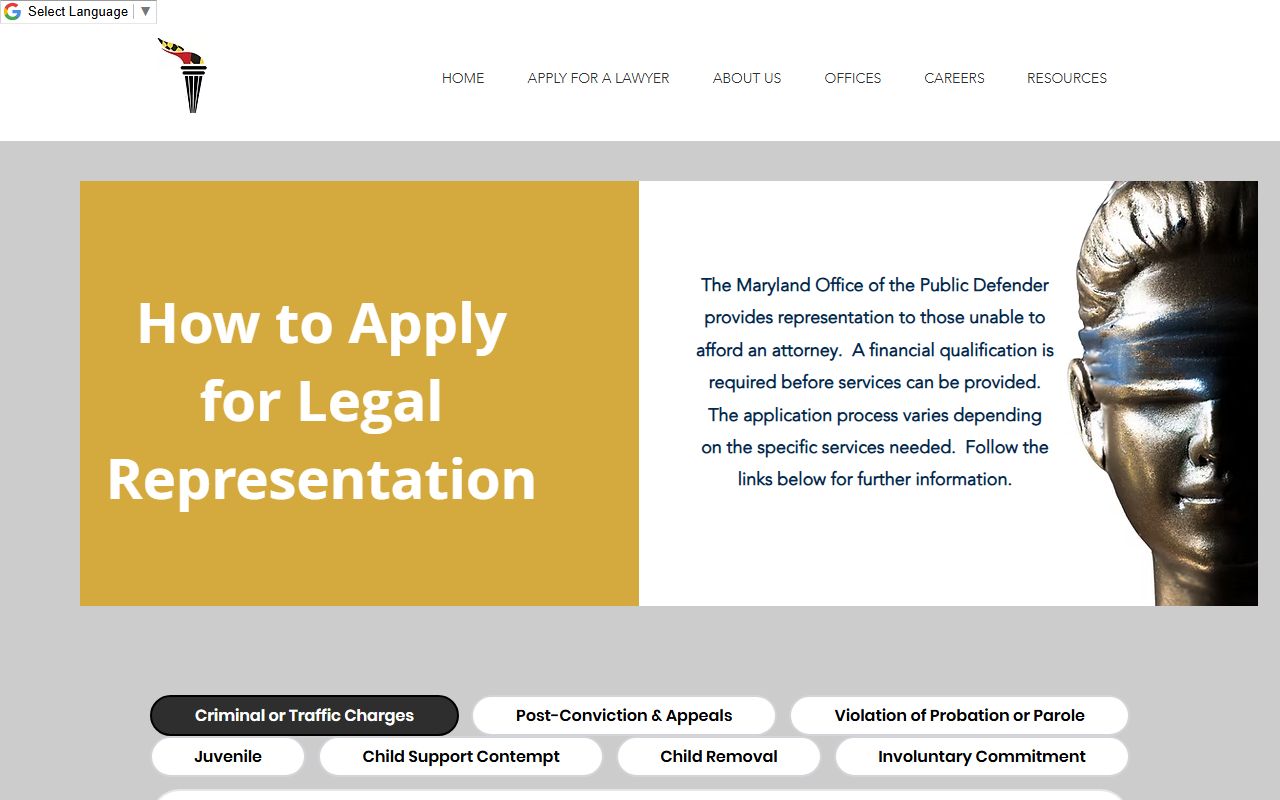Click the Maryland Office of the Public Defender paragraph
Image resolution: width=1280 pixels, height=800 pixels.
click(x=875, y=382)
